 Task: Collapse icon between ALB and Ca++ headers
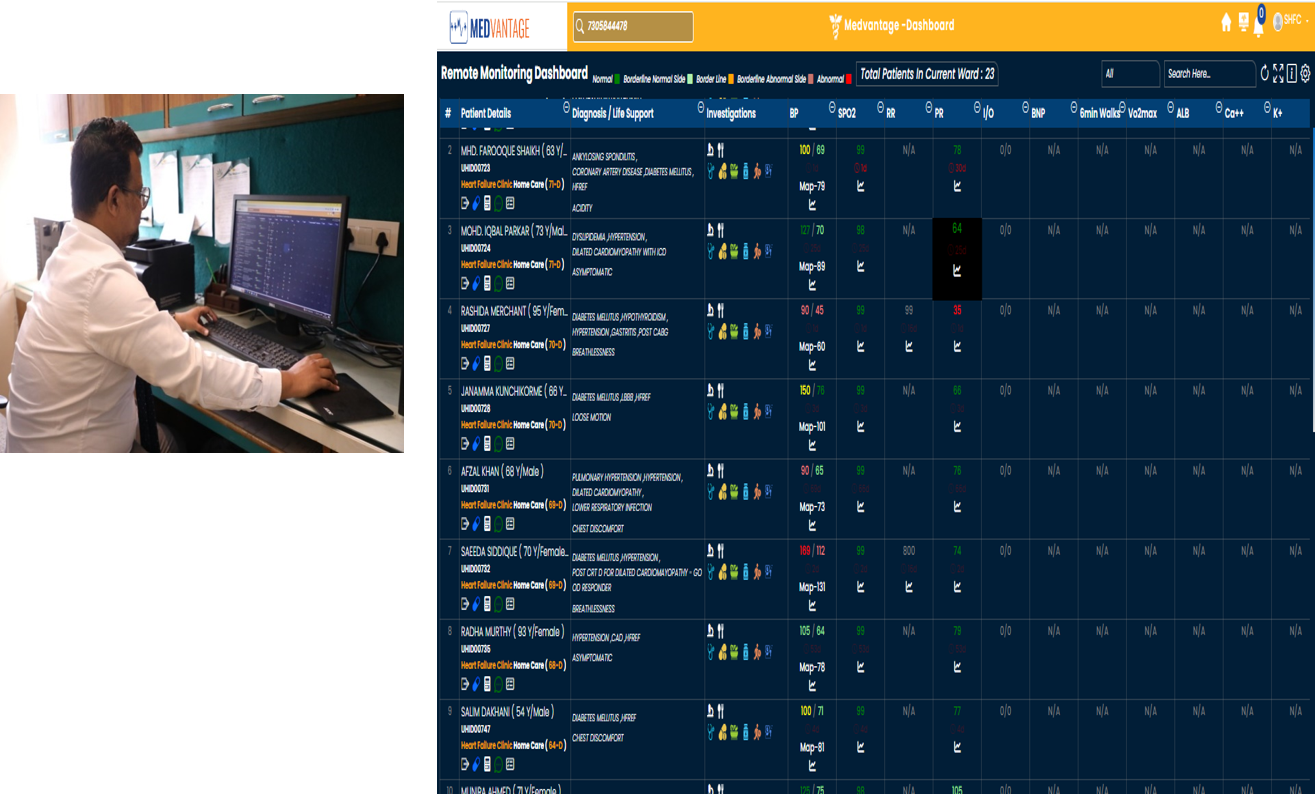click(x=1219, y=107)
